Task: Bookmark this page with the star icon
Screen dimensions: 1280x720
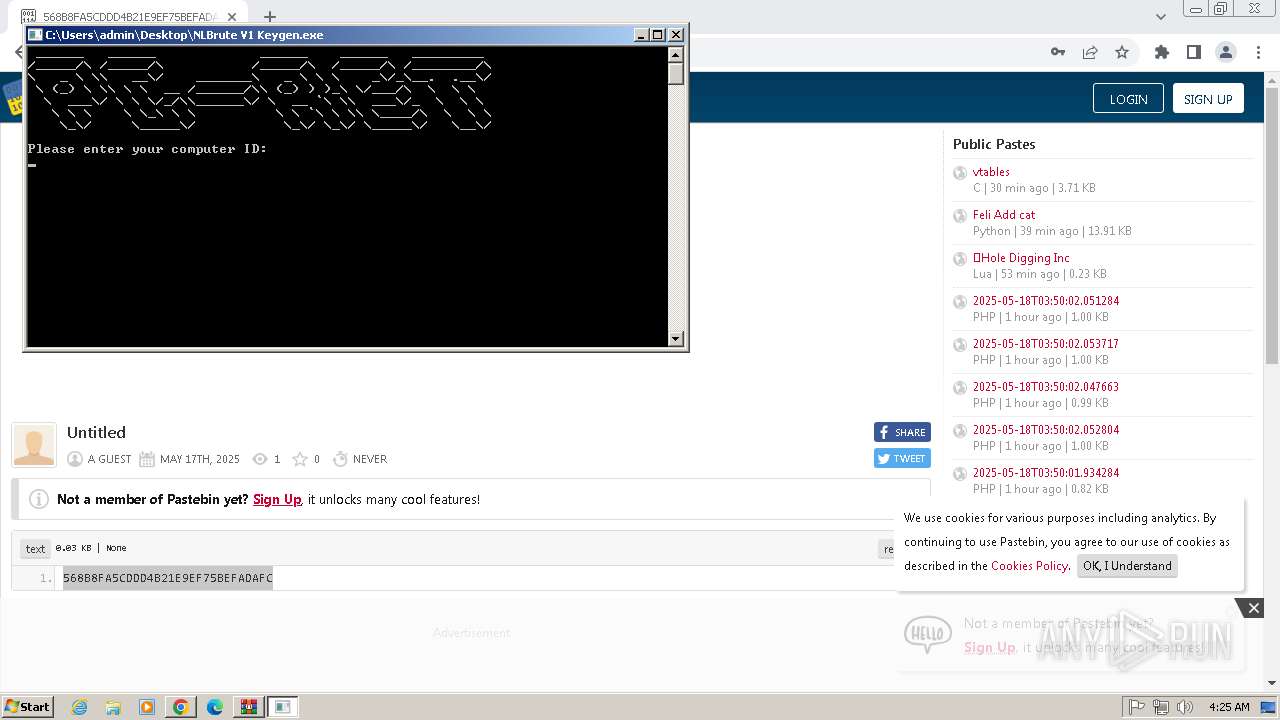Action: coord(1122,53)
